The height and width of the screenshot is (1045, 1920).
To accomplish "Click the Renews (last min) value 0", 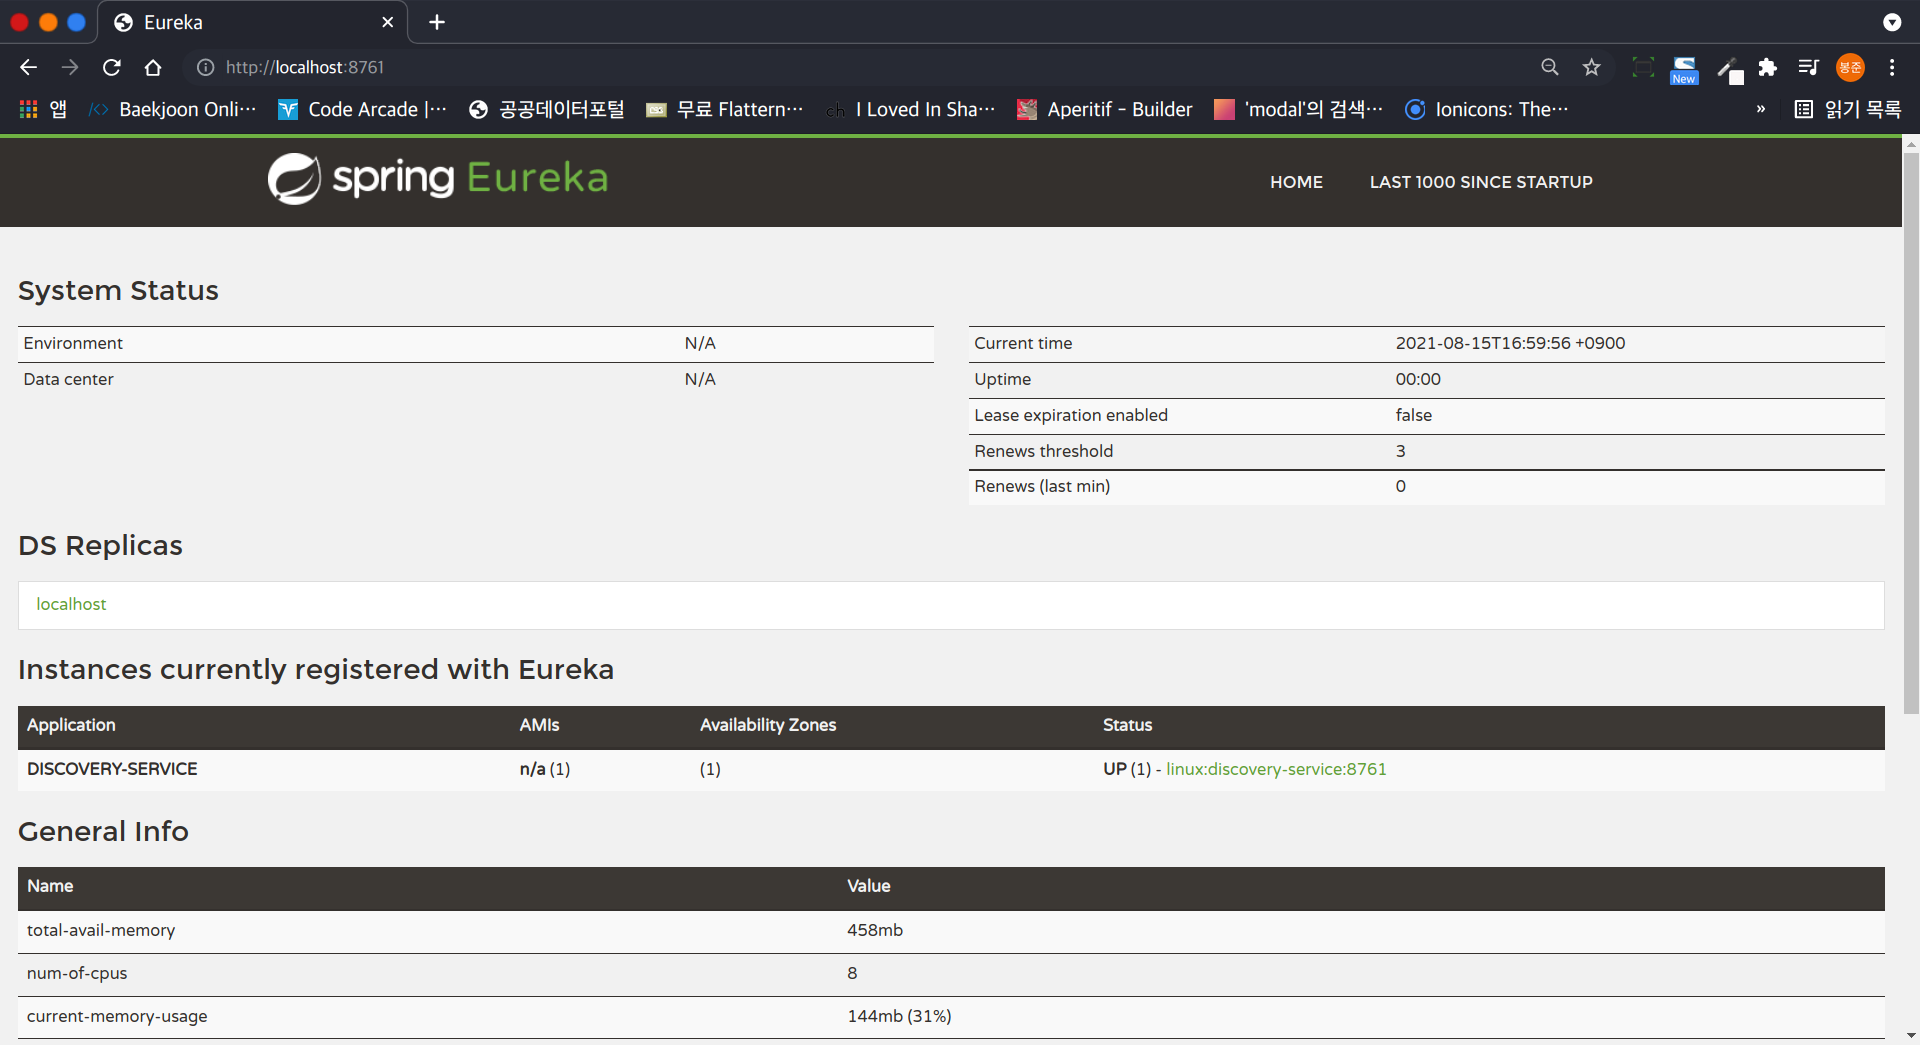I will (1401, 486).
